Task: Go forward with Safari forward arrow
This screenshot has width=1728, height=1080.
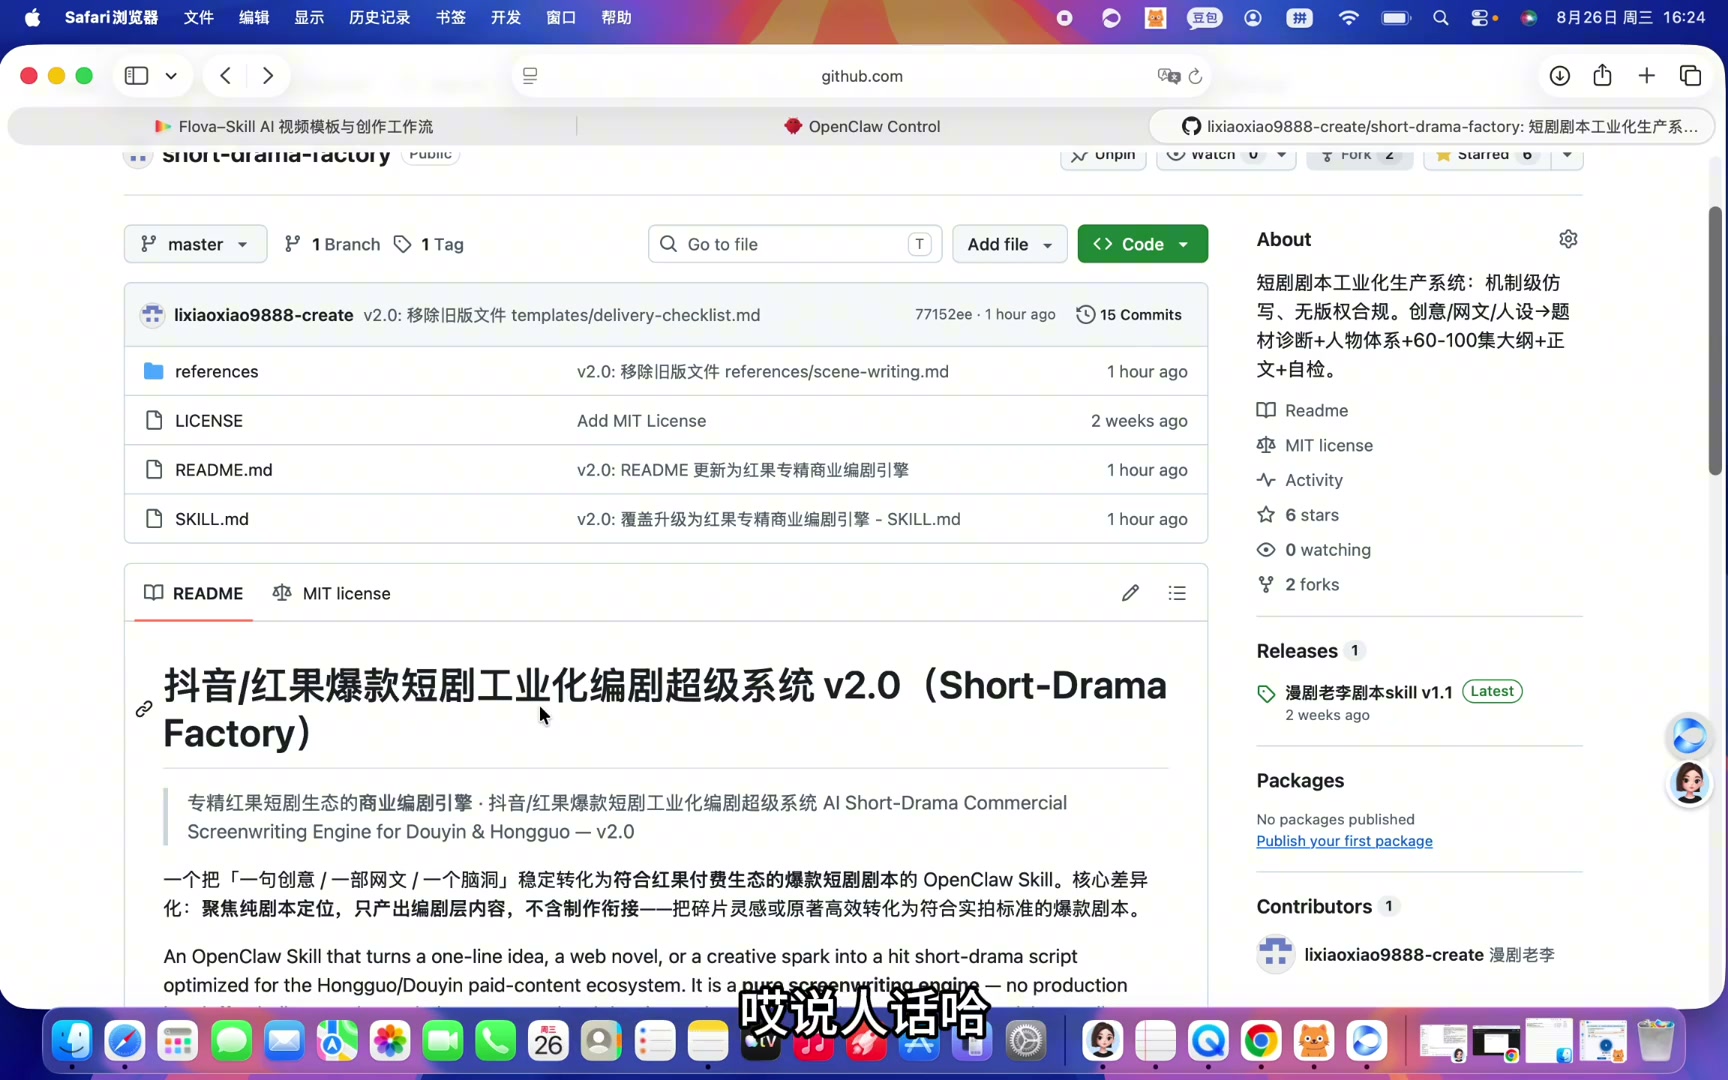Action: pyautogui.click(x=268, y=76)
